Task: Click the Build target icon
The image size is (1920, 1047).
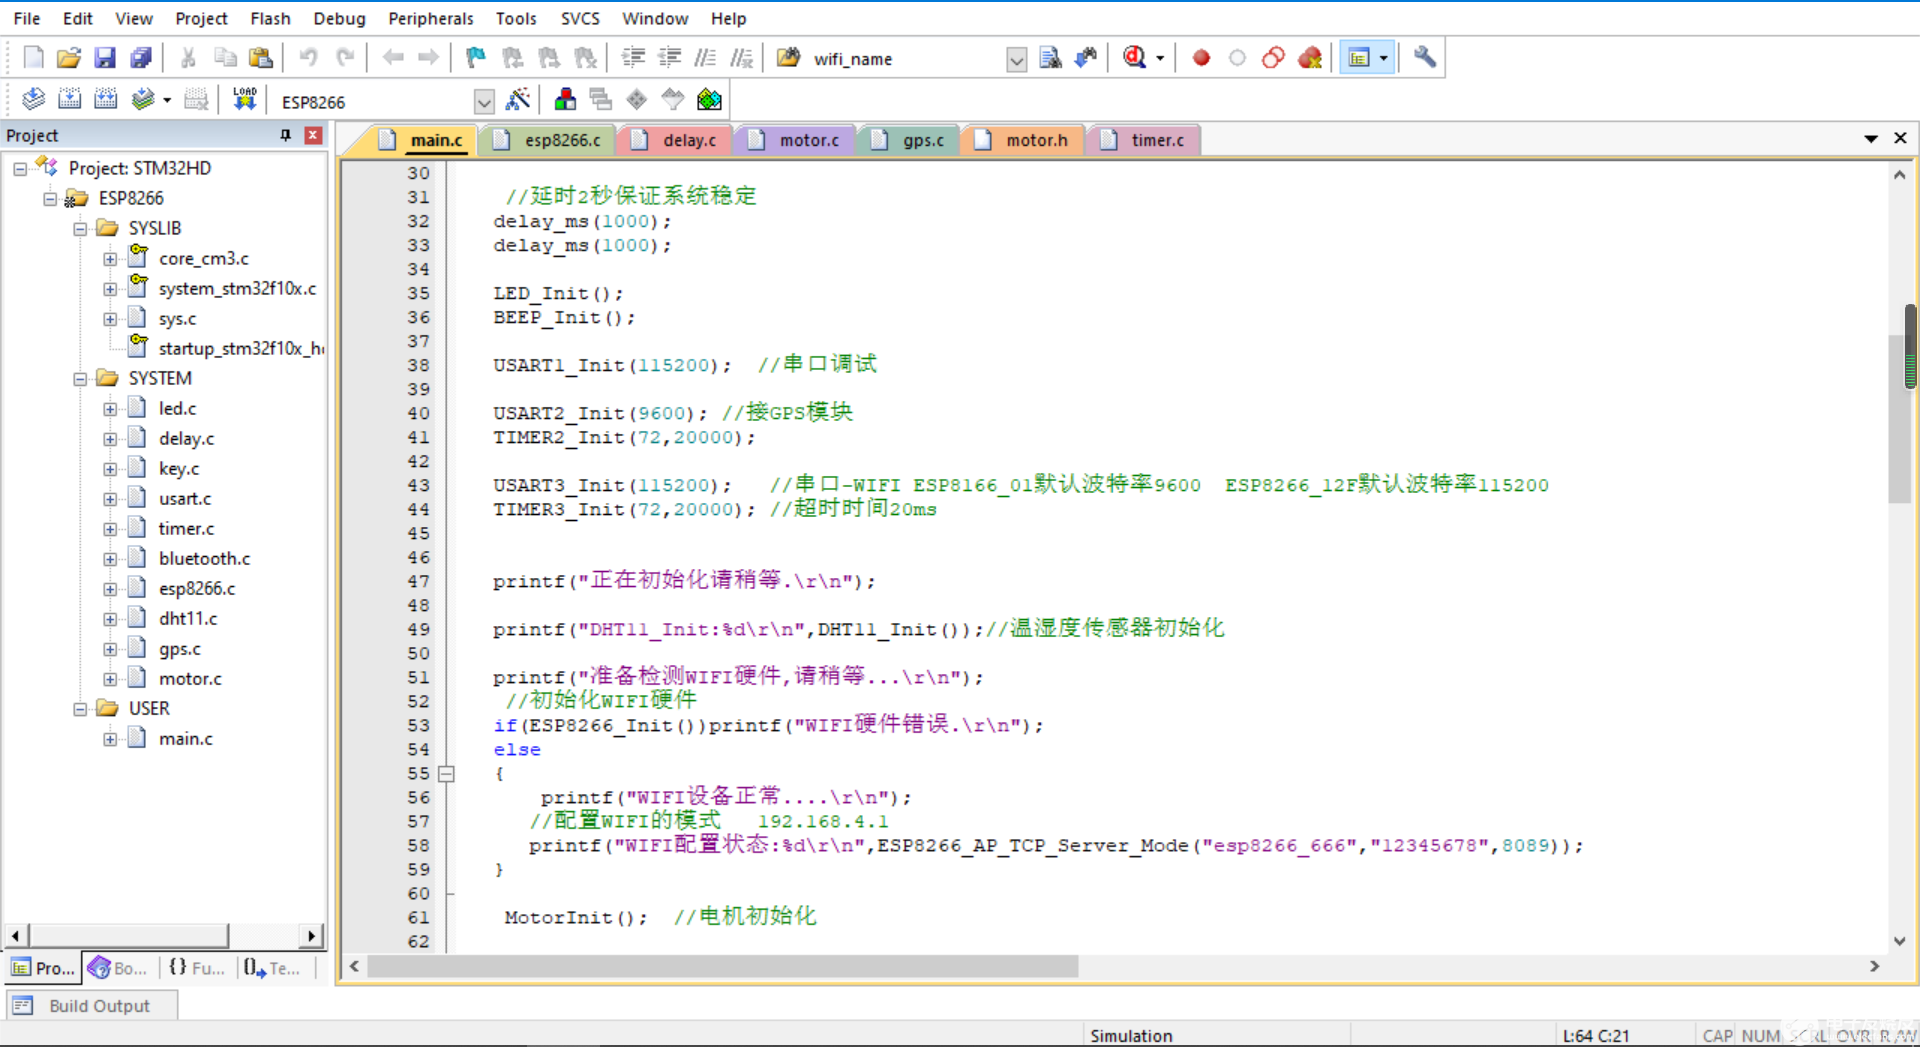Action: click(69, 100)
